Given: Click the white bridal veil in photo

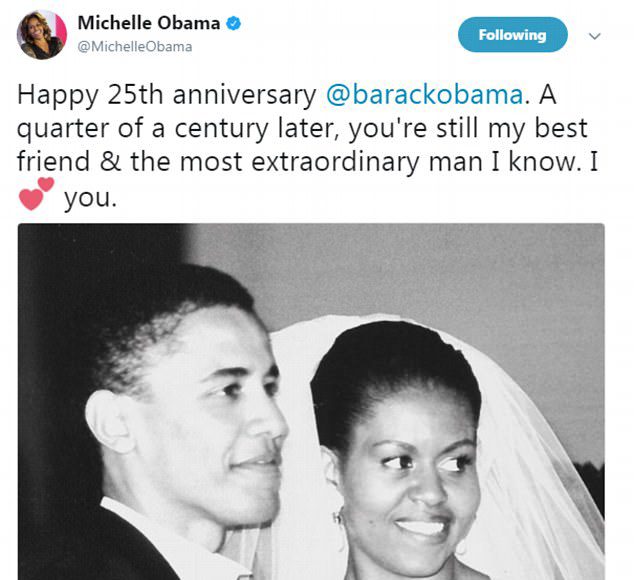Looking at the screenshot, I should coord(538,465).
